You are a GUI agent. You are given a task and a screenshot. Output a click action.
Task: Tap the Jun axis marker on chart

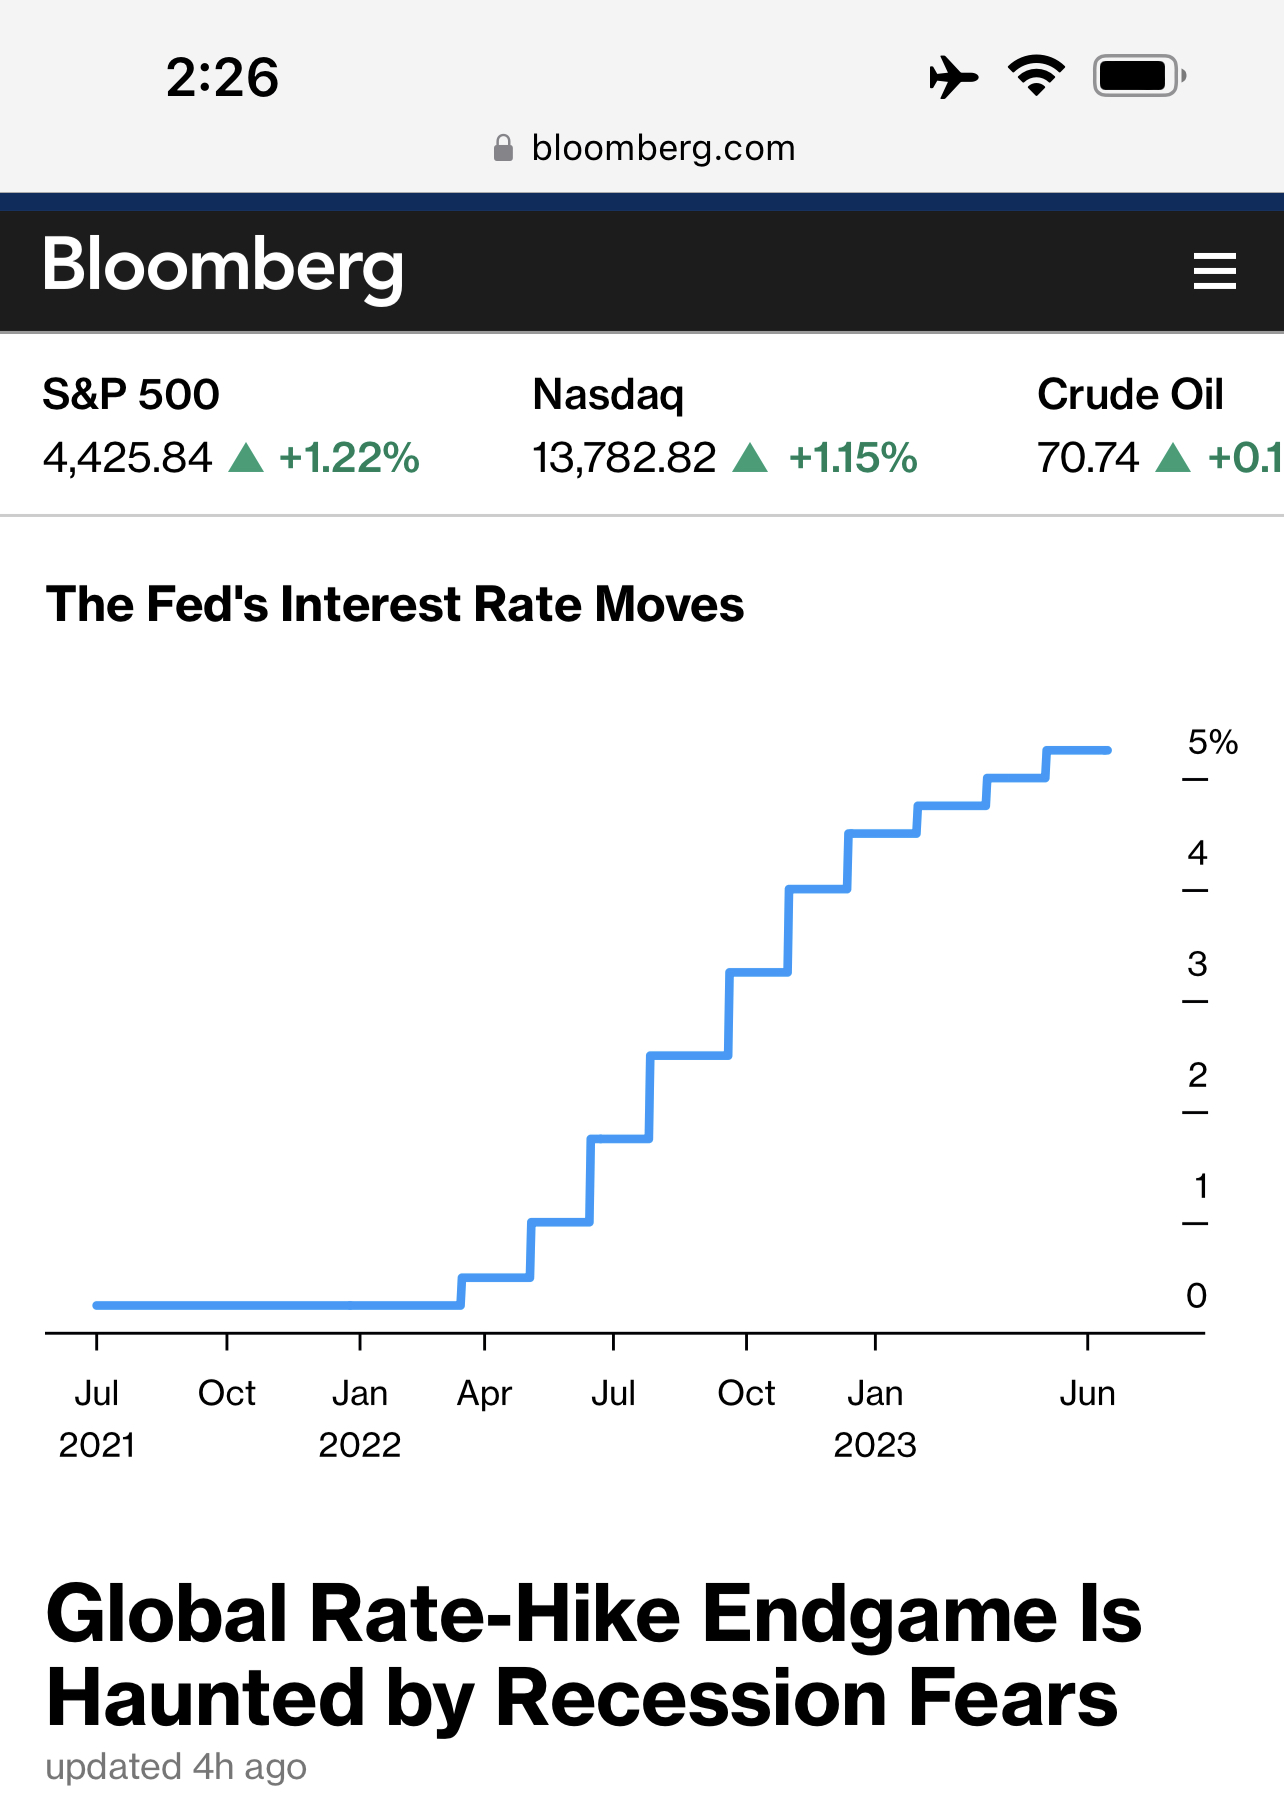click(1087, 1393)
